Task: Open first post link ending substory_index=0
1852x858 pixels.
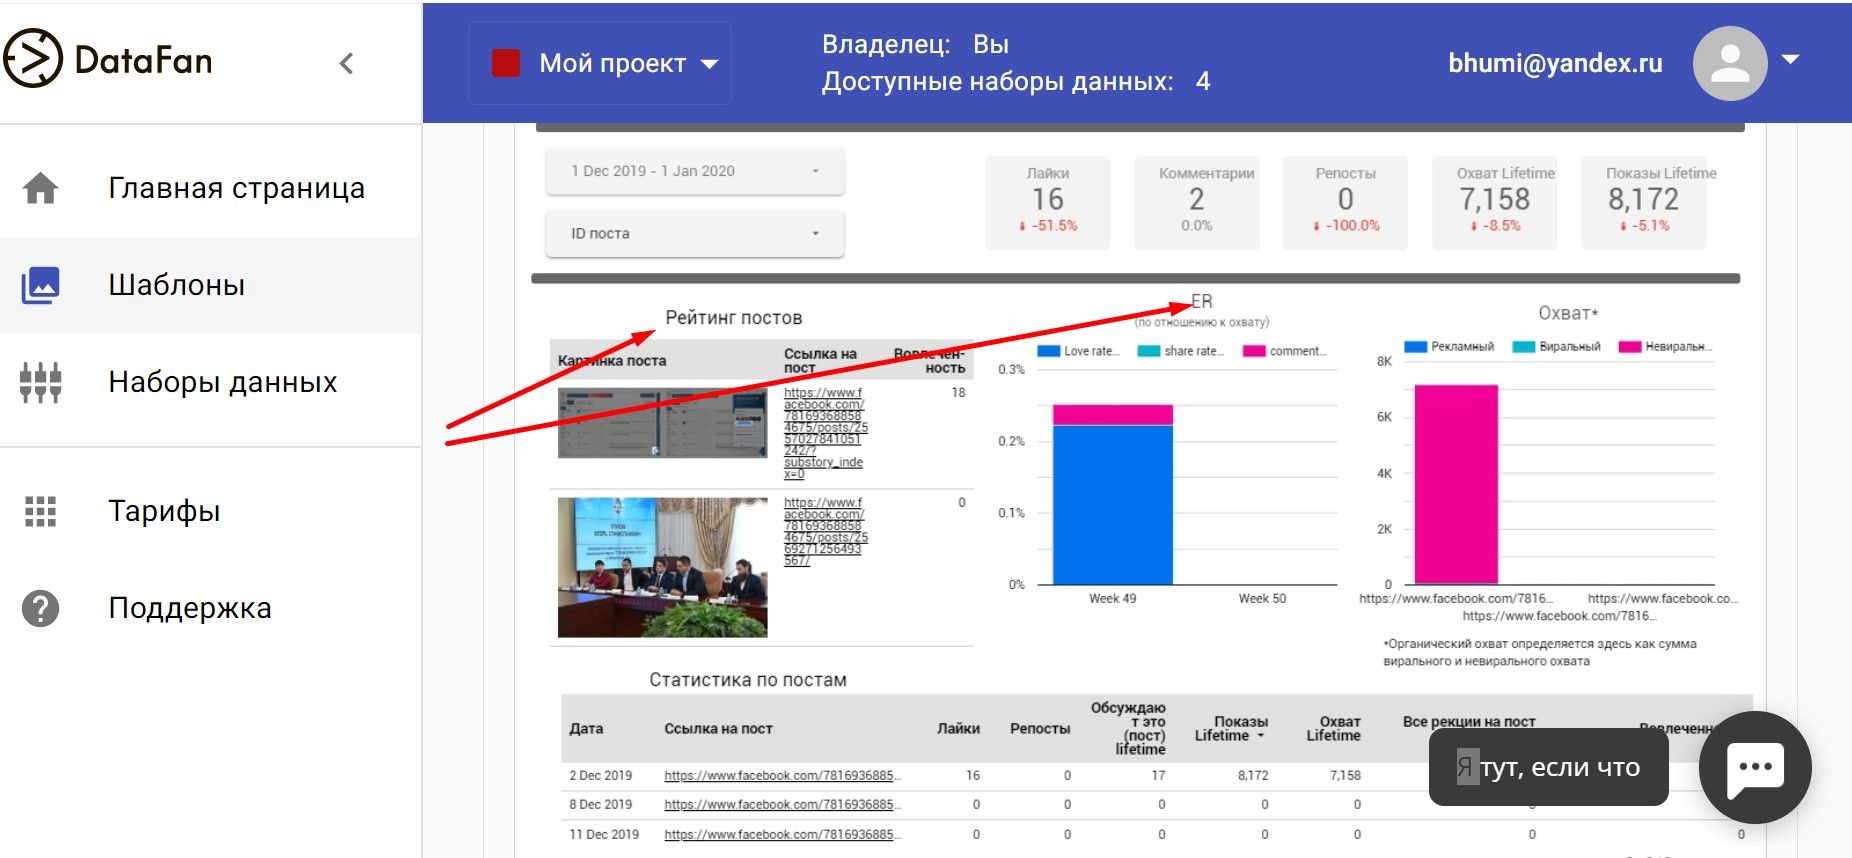Action: click(x=825, y=433)
